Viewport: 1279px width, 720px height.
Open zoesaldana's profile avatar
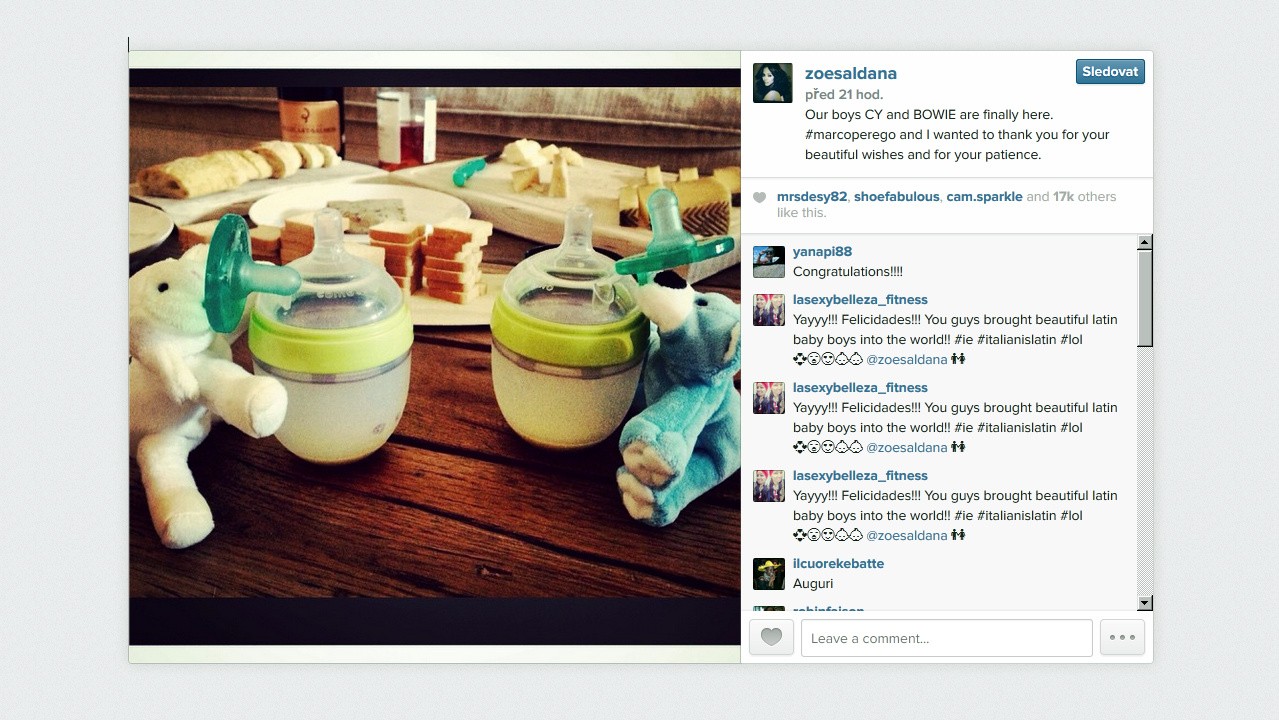[772, 83]
